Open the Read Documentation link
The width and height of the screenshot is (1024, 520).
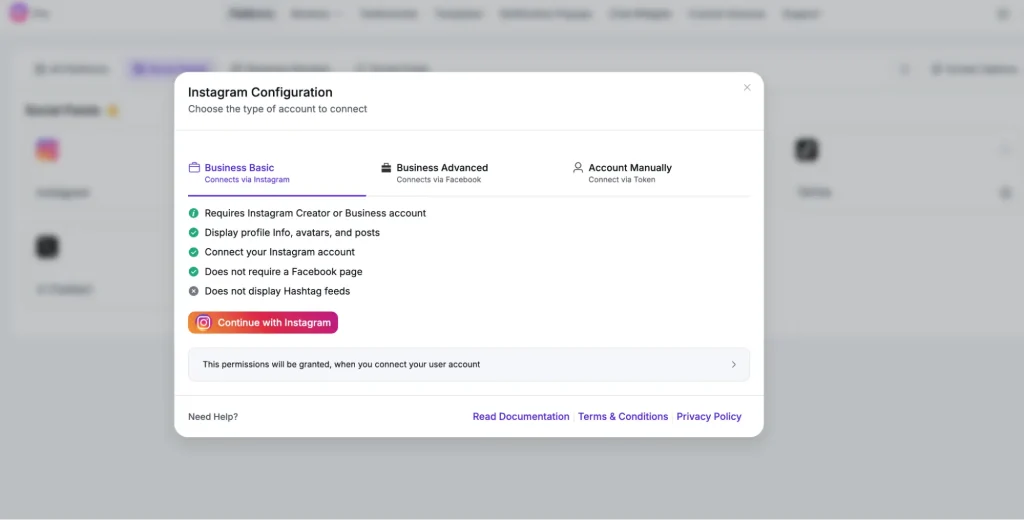(521, 417)
